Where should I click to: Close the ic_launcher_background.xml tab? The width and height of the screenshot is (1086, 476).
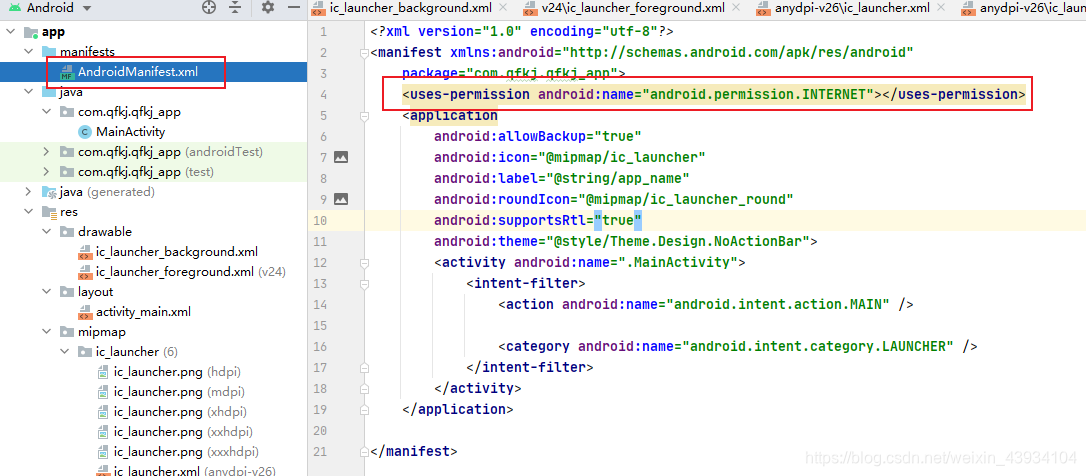(x=503, y=8)
